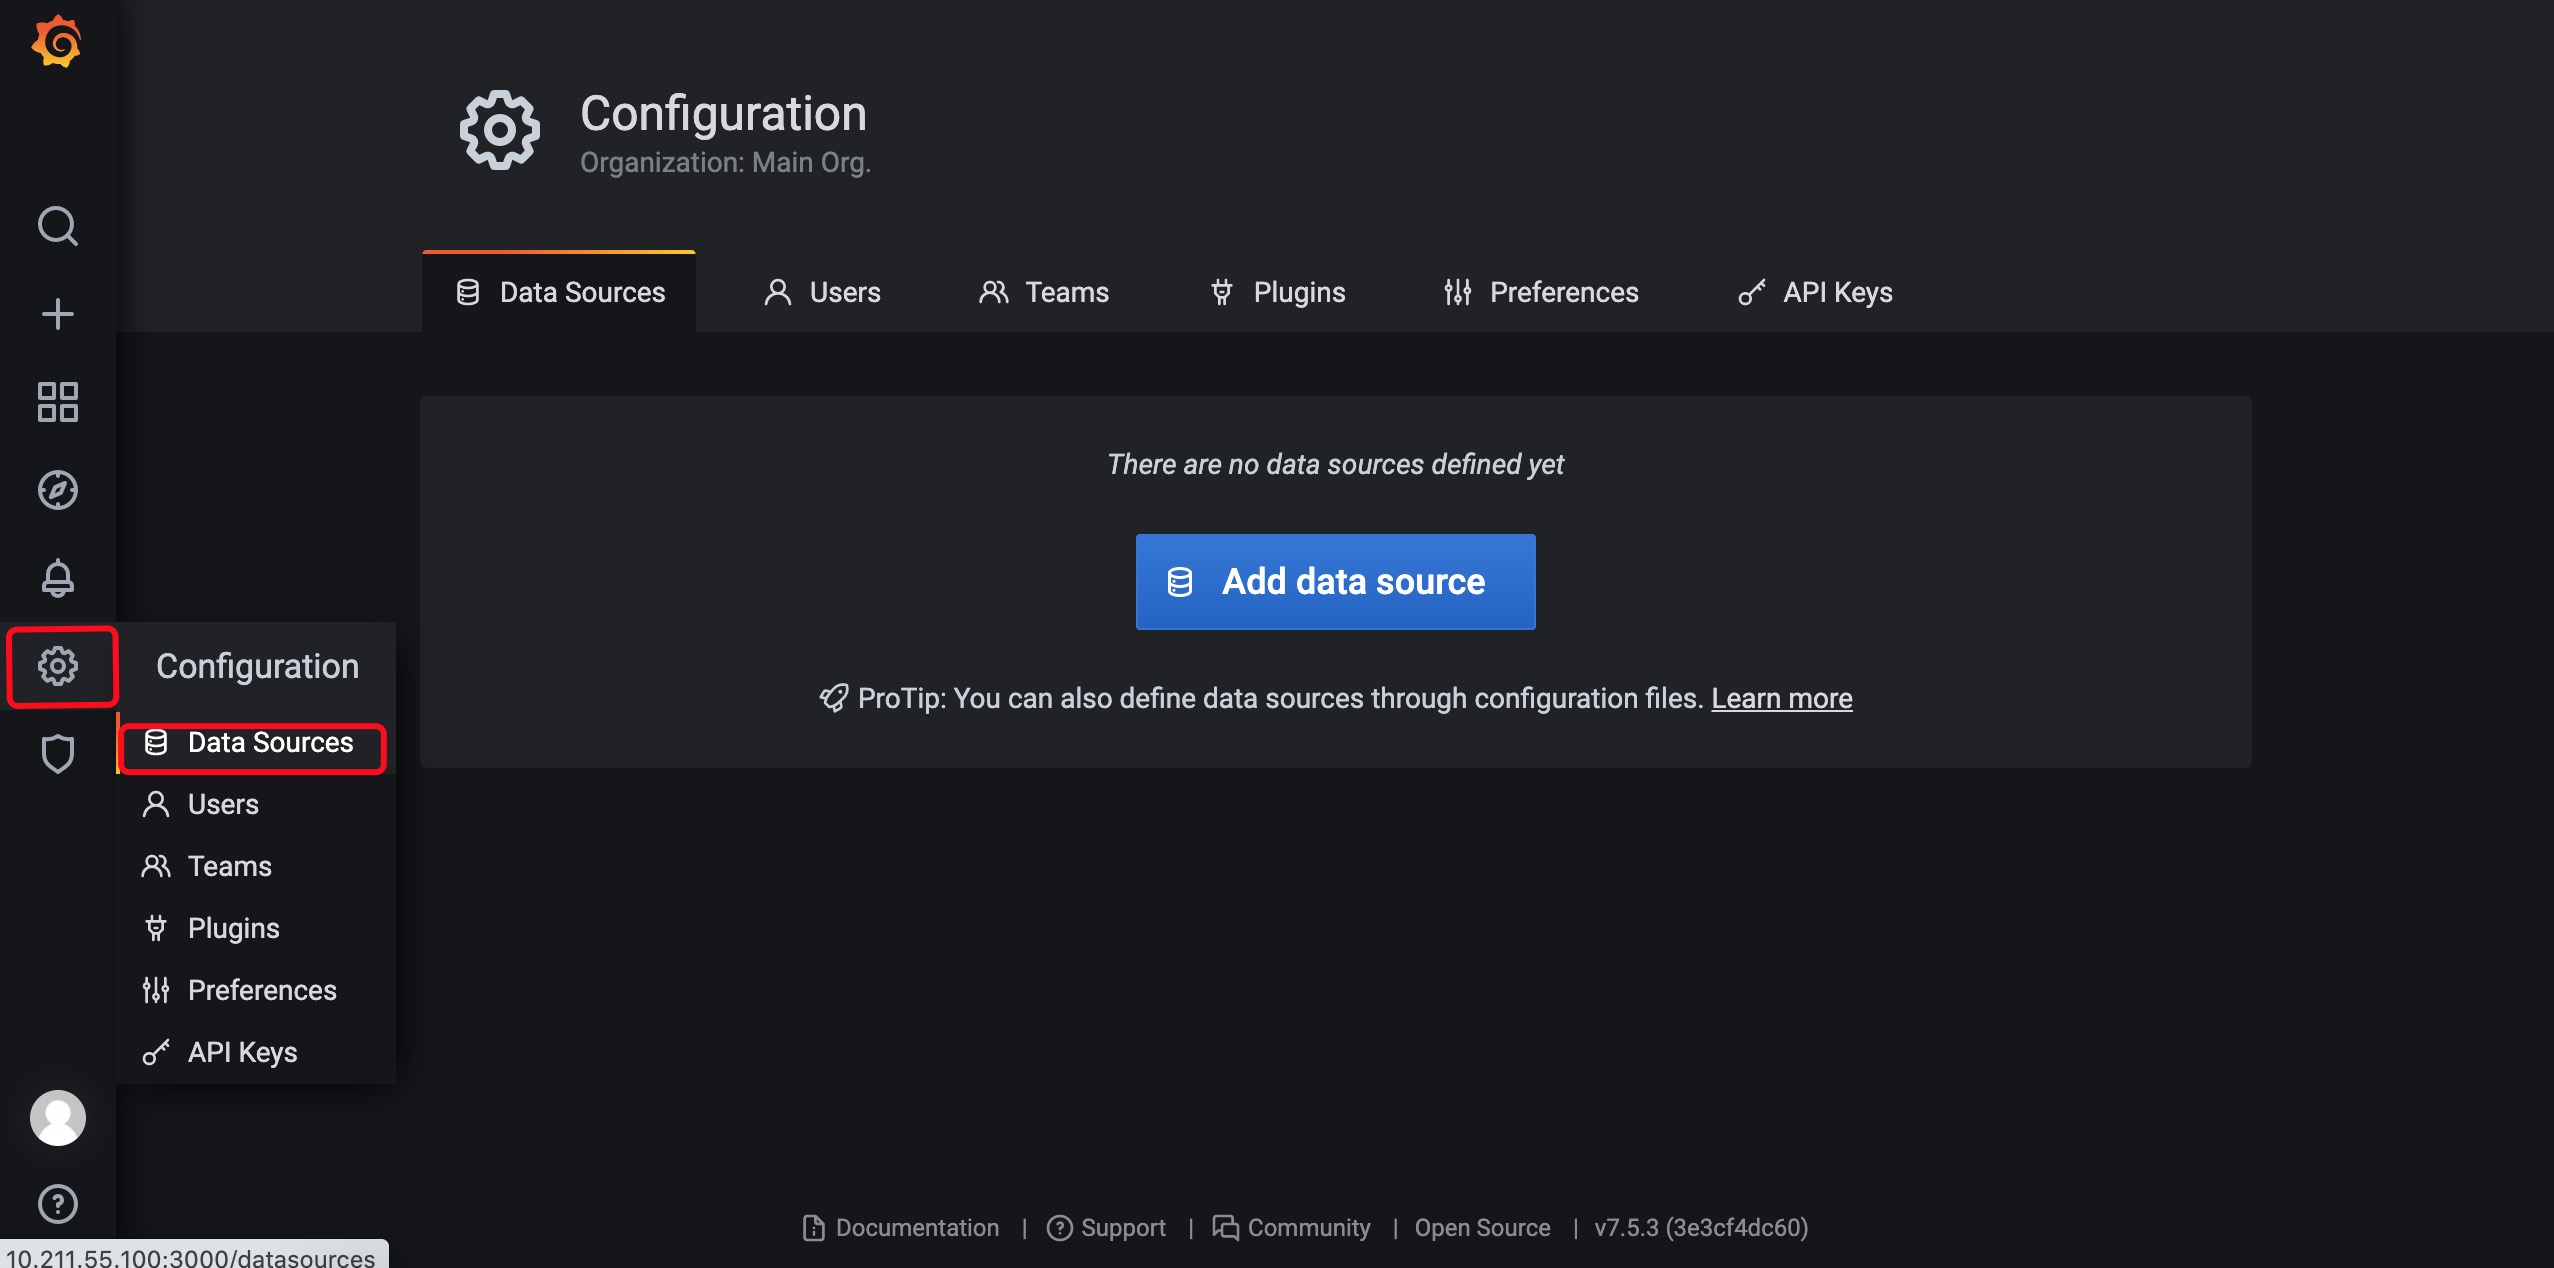Open the Explore compass icon
The image size is (2554, 1268).
pos(57,490)
